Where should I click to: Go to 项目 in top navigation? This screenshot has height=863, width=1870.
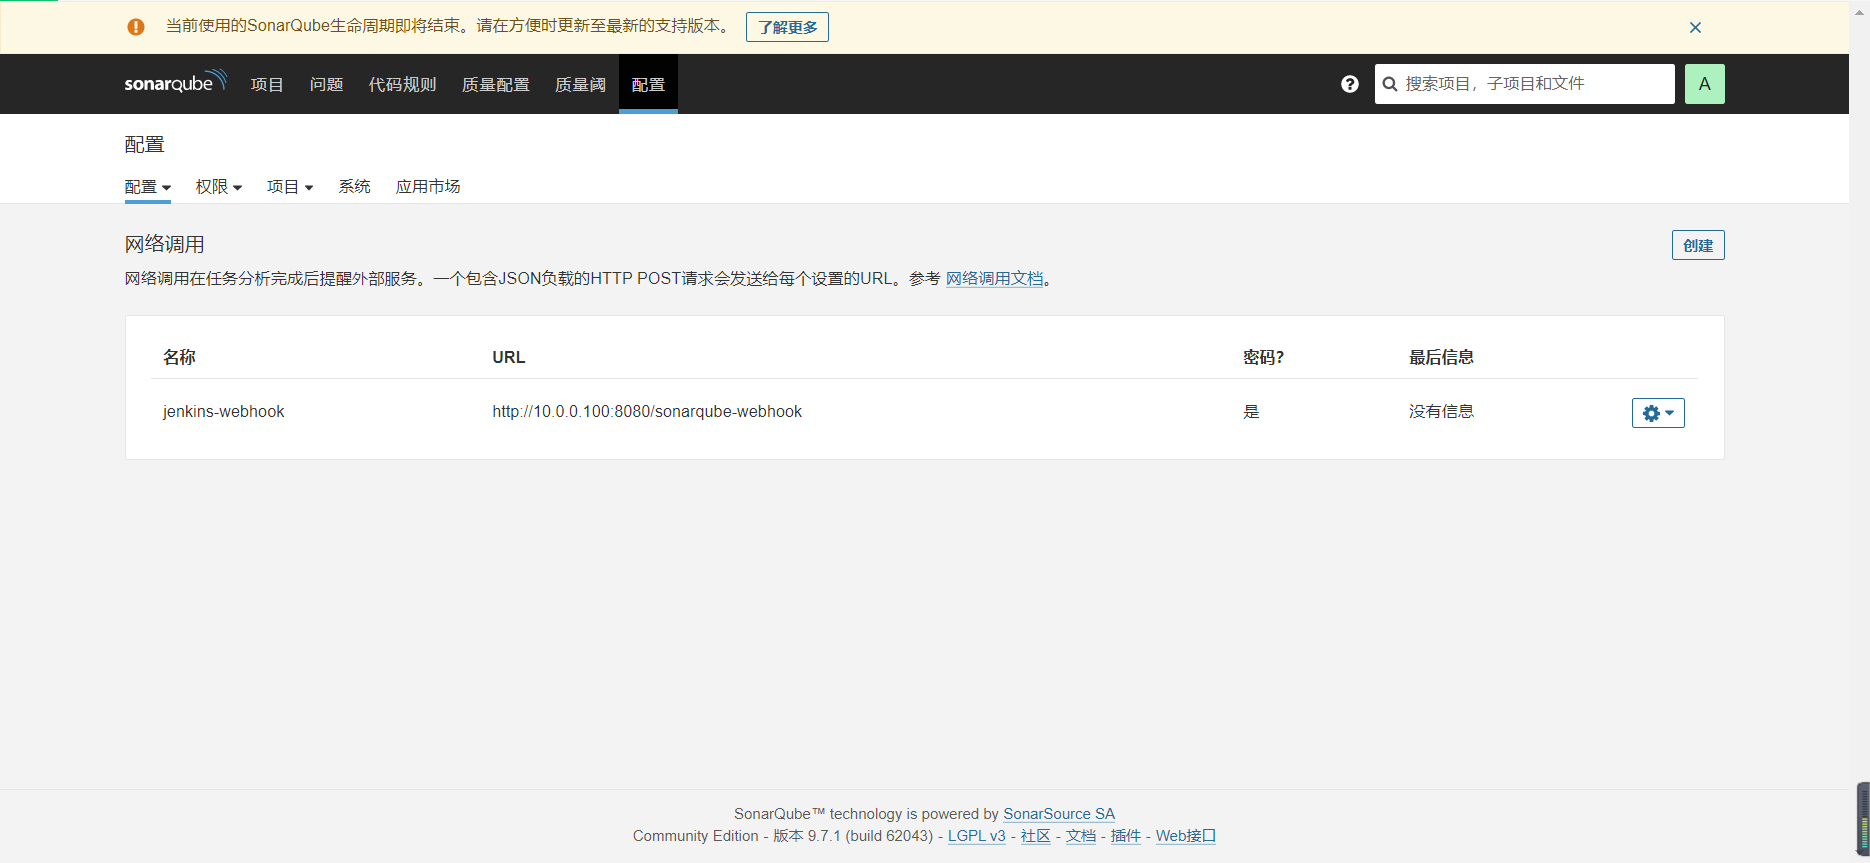(267, 85)
